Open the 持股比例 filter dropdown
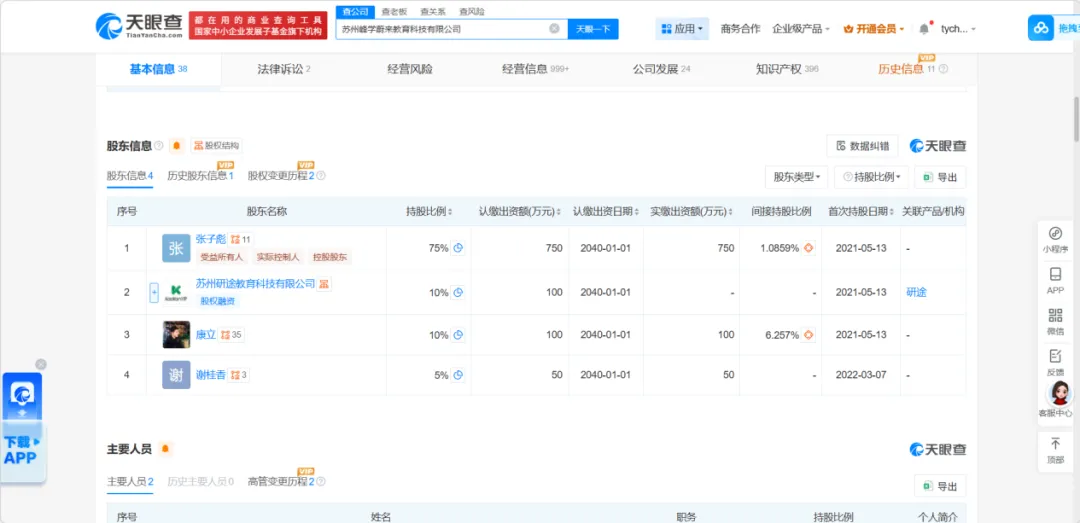 point(871,177)
